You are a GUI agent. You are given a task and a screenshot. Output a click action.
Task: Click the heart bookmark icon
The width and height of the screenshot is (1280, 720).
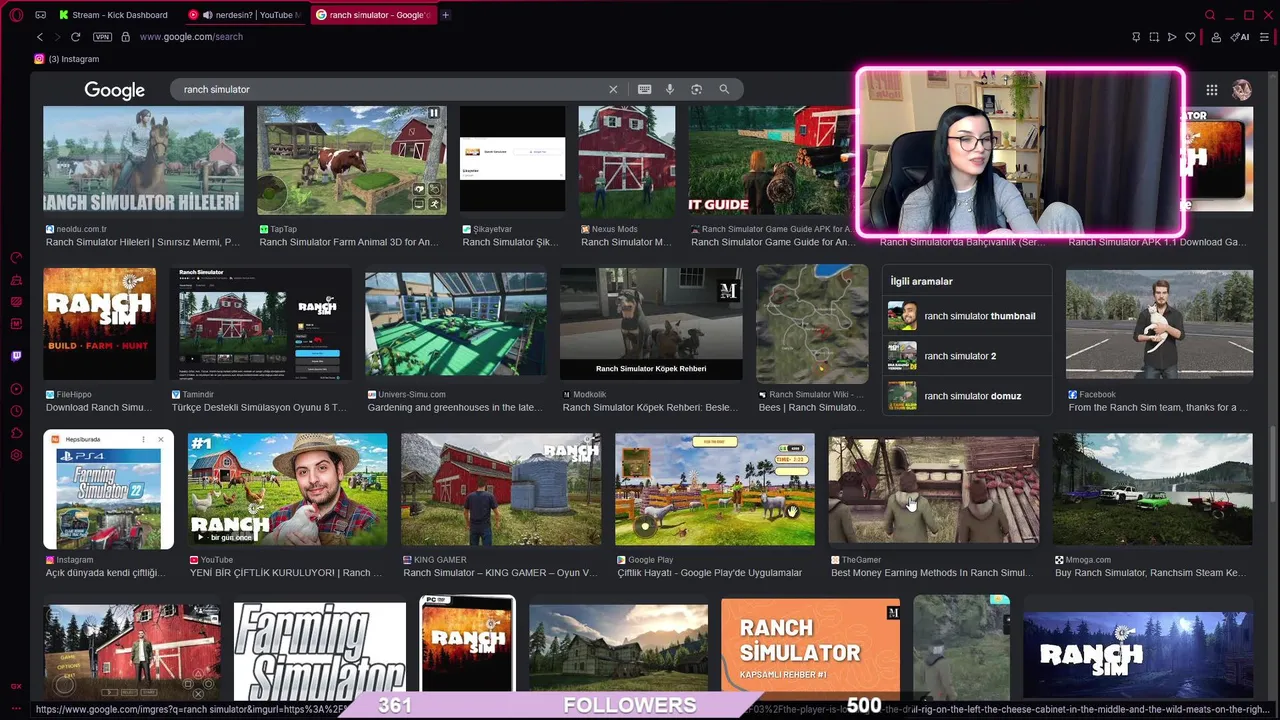1190,37
